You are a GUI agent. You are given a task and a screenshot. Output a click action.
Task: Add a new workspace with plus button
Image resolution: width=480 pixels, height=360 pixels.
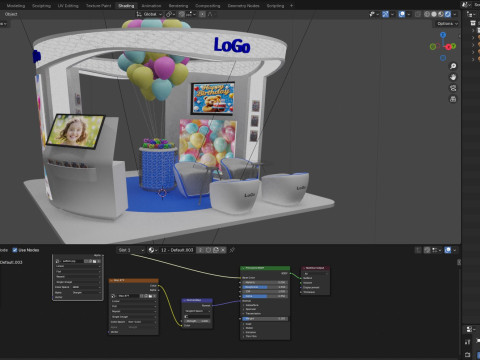291,6
